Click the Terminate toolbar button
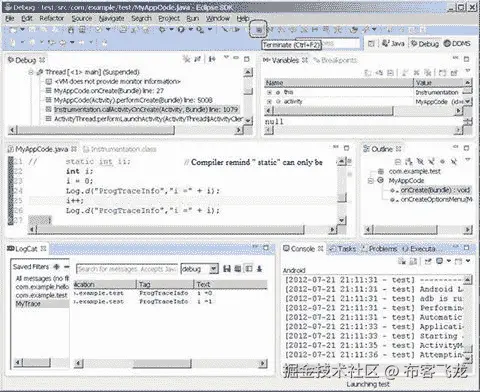The height and width of the screenshot is (392, 480). 259,30
